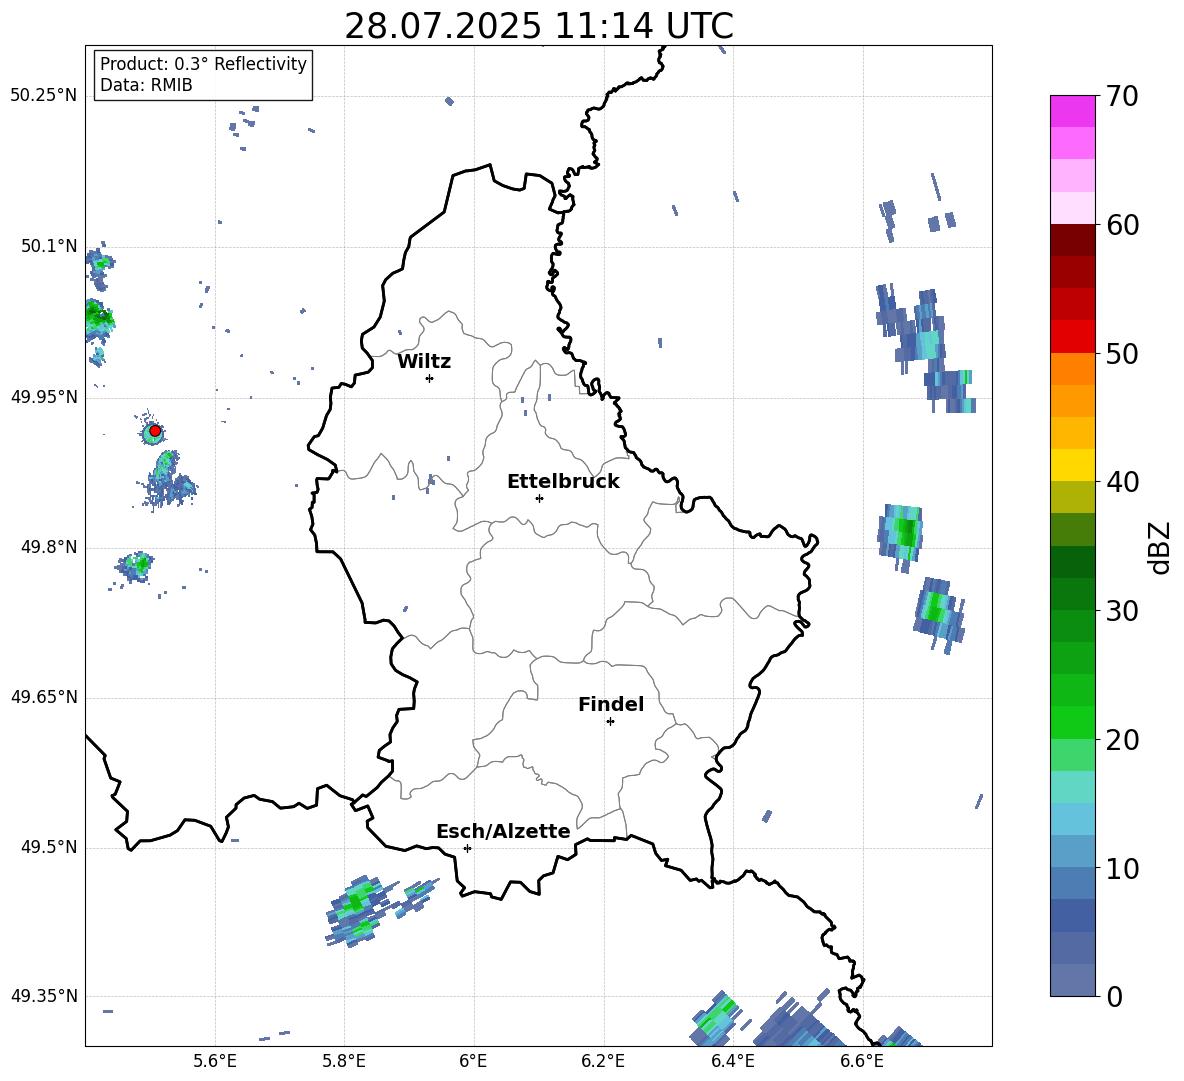Click the 60 colorbar tick label

(1122, 225)
